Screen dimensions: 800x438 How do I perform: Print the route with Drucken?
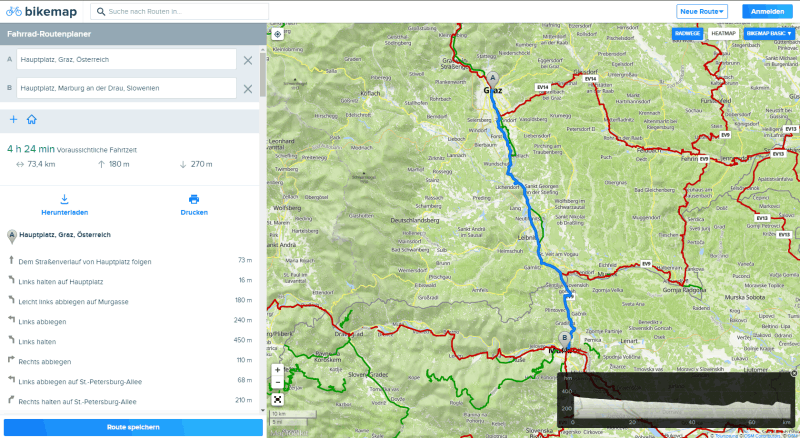pyautogui.click(x=194, y=205)
